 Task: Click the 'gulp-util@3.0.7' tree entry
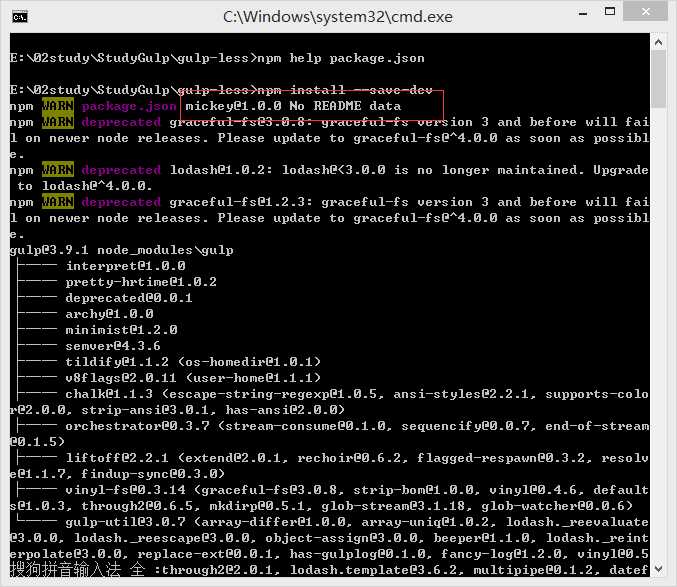pyautogui.click(x=126, y=522)
